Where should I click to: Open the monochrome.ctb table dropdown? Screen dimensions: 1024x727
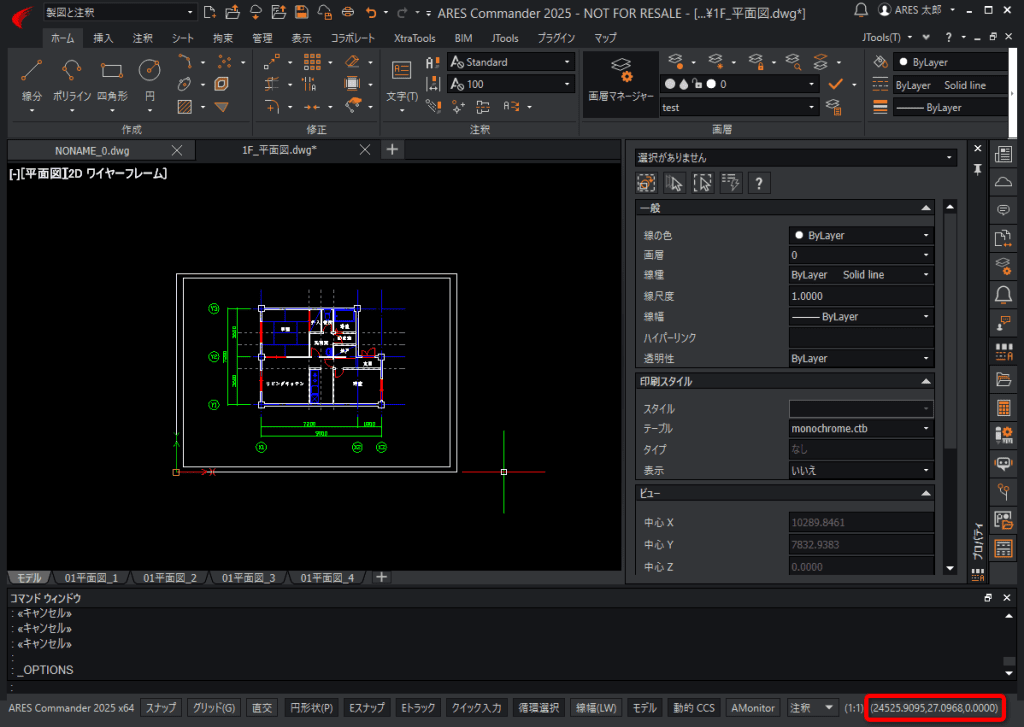(x=861, y=428)
